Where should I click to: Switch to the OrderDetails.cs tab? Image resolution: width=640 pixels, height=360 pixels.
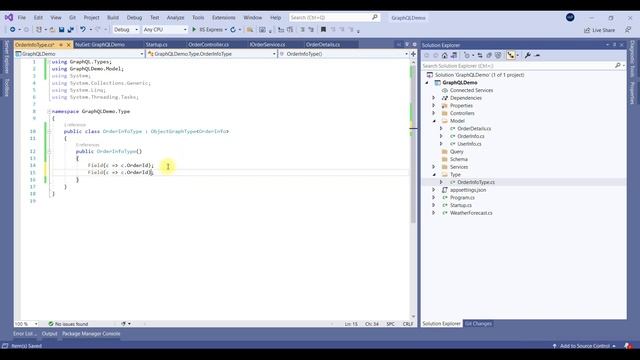click(322, 44)
